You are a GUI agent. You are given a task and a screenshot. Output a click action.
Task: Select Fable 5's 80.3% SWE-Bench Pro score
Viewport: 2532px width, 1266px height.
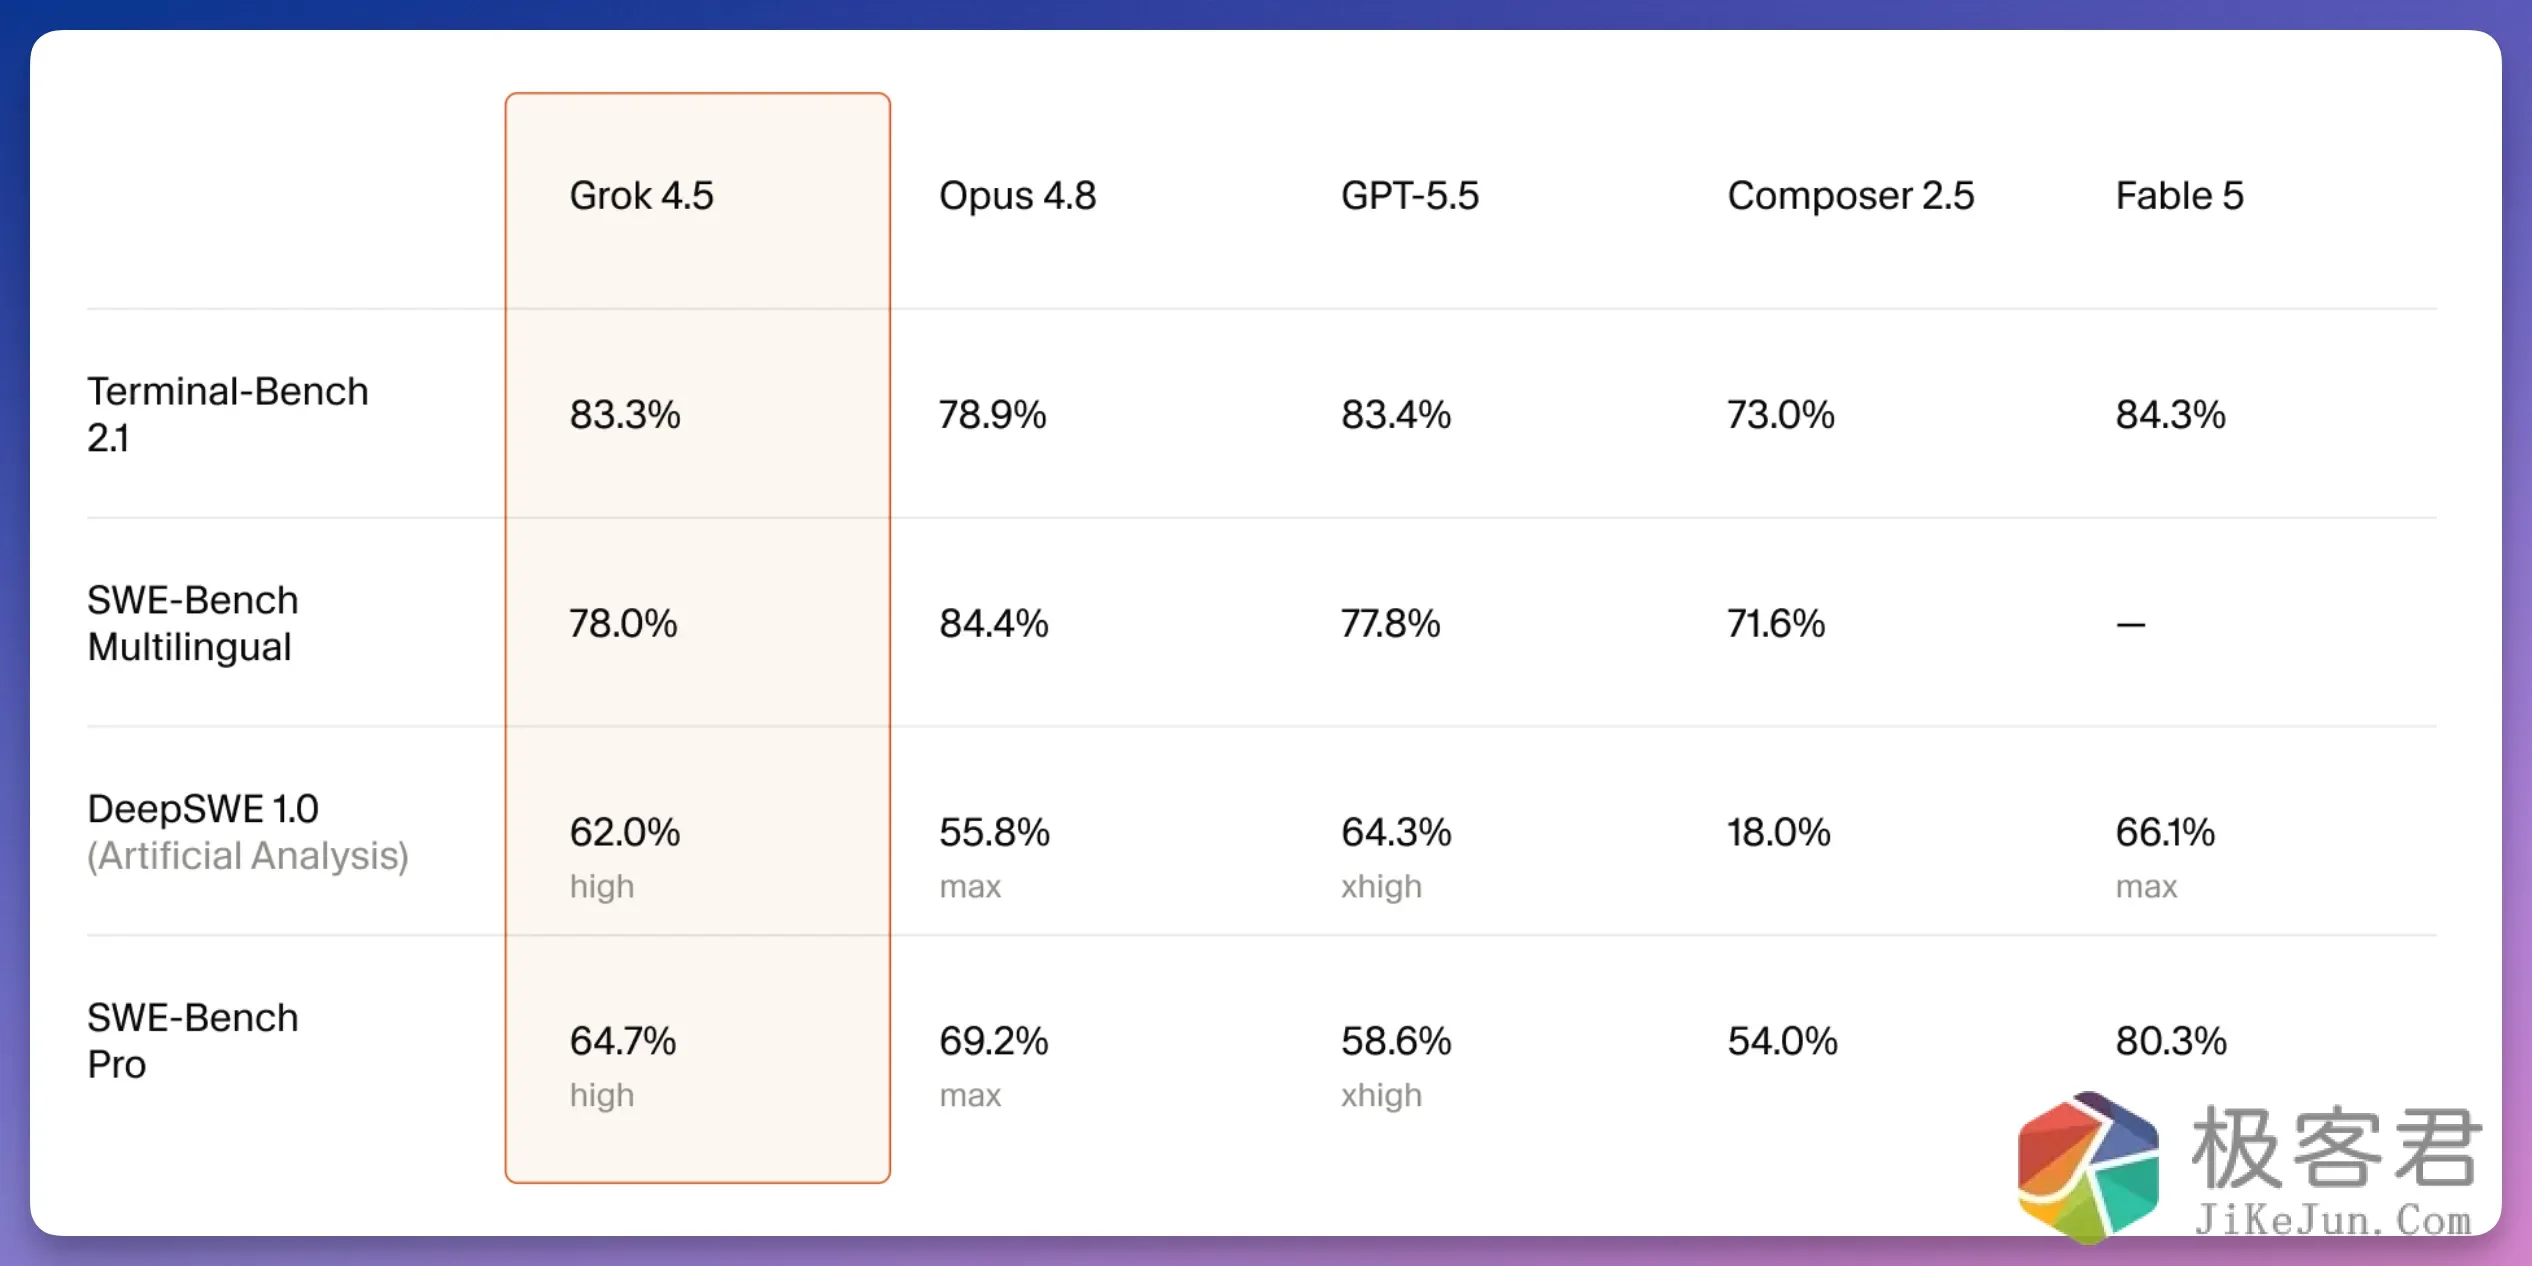click(x=2170, y=1041)
